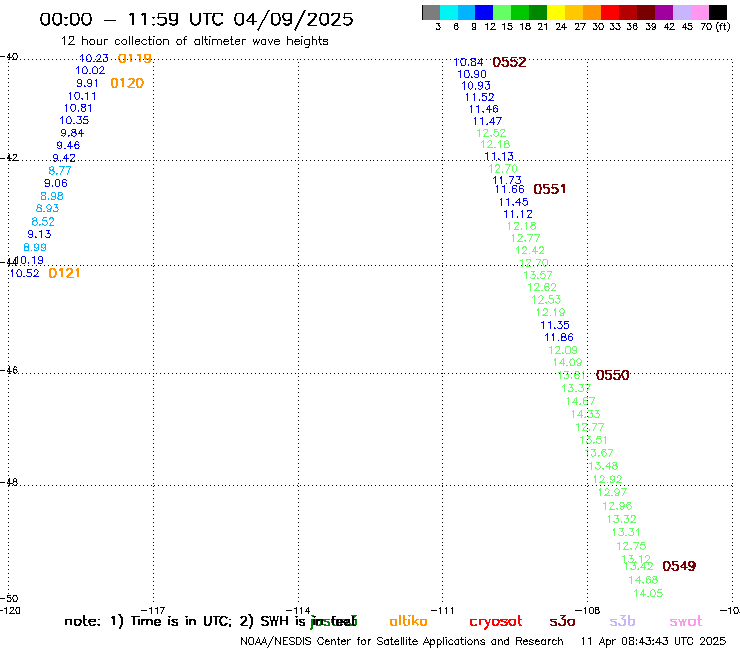
Task: Select the 'cryosat' satellite legend label
Action: [496, 621]
